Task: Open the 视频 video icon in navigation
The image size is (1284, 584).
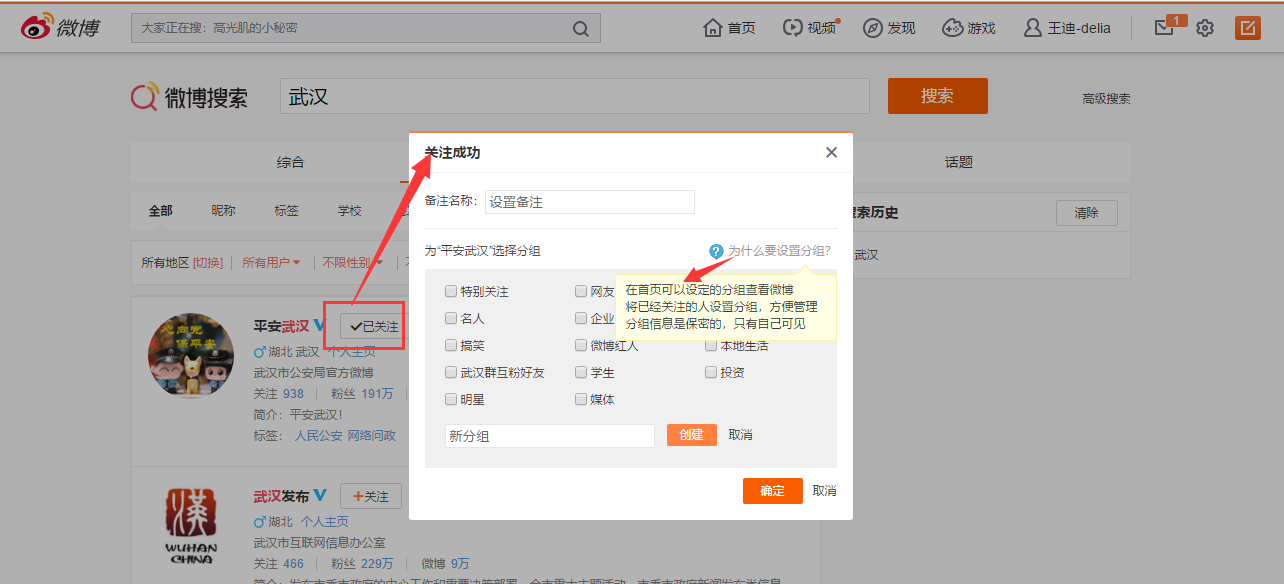Action: 793,27
